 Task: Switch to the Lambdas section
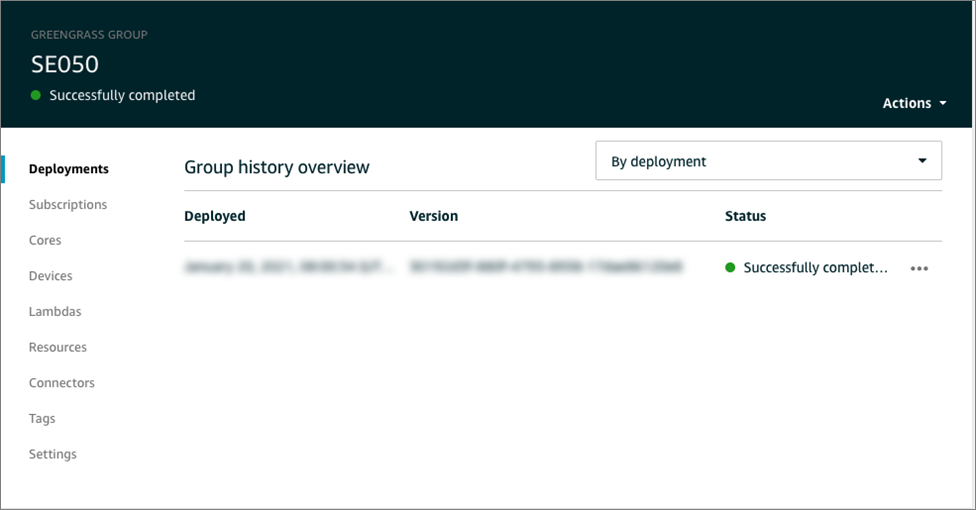click(x=55, y=311)
